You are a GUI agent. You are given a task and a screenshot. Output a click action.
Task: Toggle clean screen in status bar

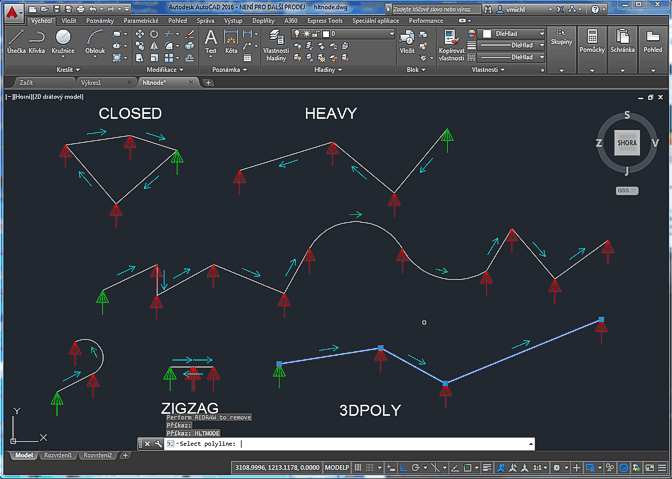(650, 467)
